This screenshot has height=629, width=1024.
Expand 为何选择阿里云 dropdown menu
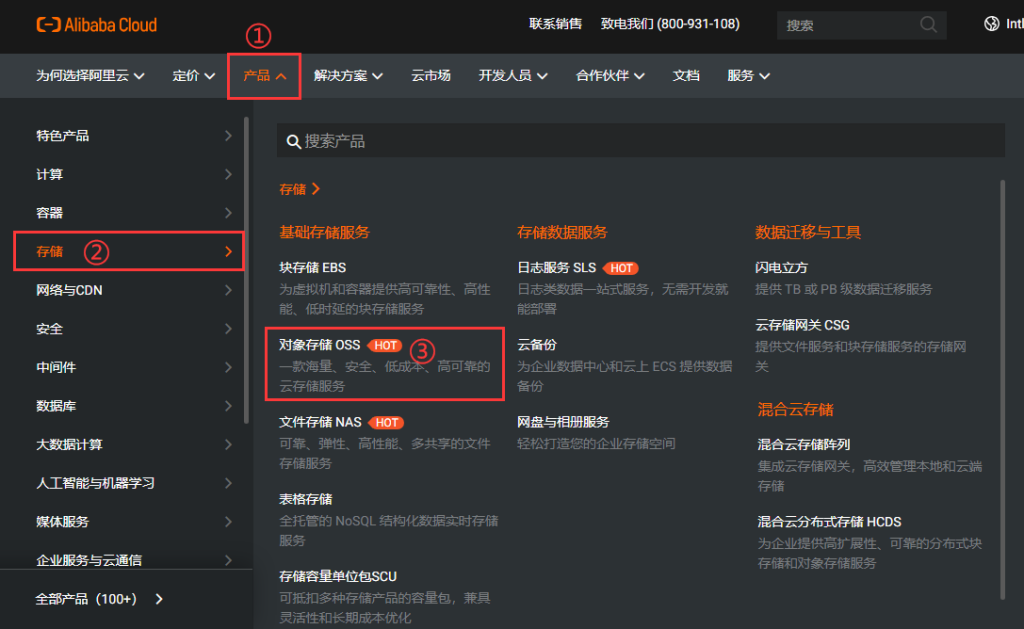[90, 76]
